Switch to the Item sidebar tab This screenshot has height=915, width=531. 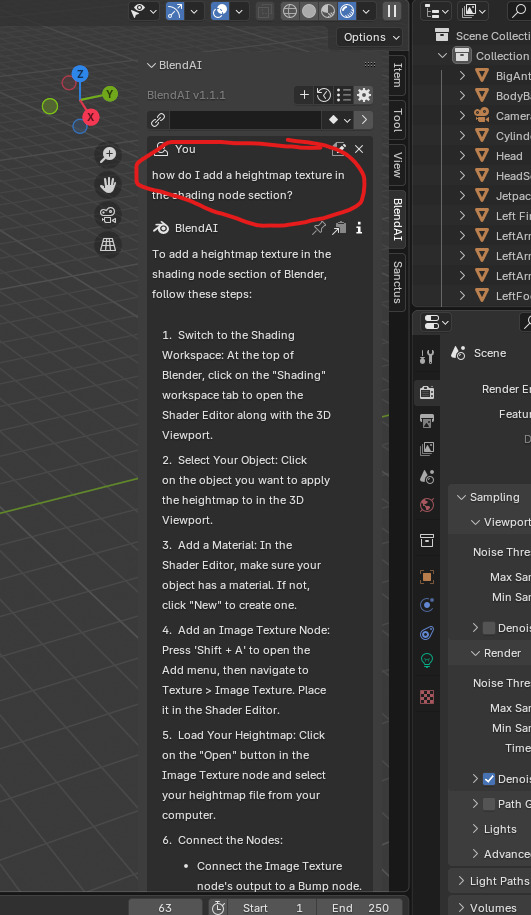click(x=397, y=75)
